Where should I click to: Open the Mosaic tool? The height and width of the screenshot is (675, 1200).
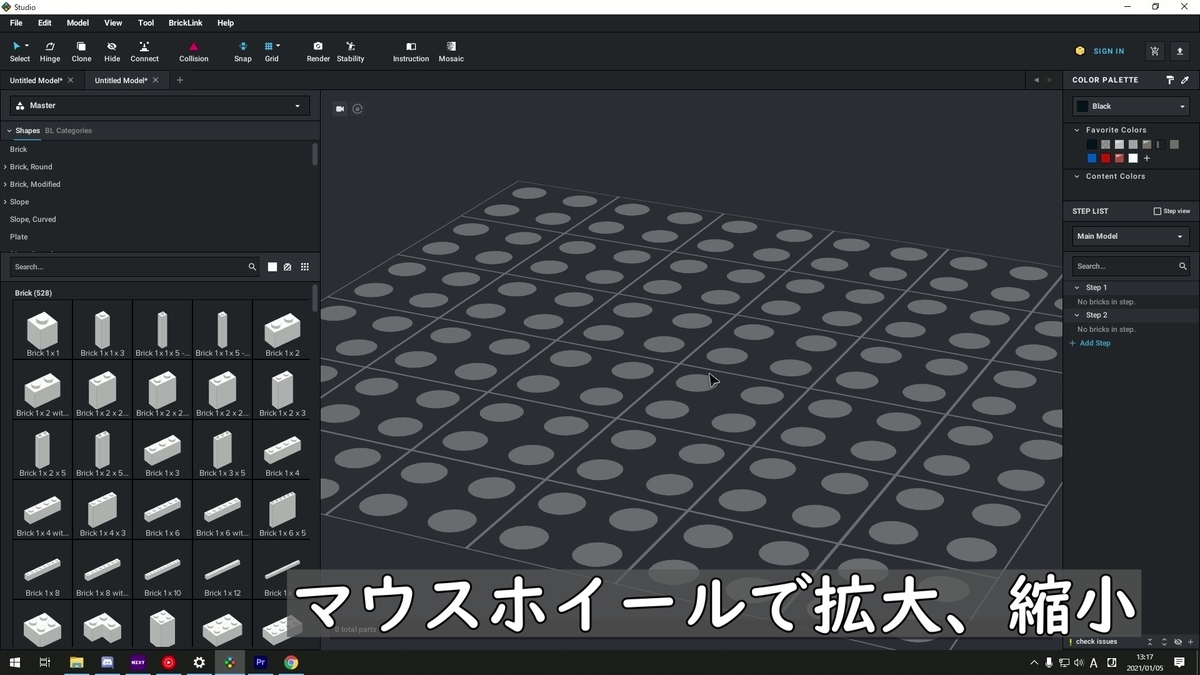(x=451, y=51)
